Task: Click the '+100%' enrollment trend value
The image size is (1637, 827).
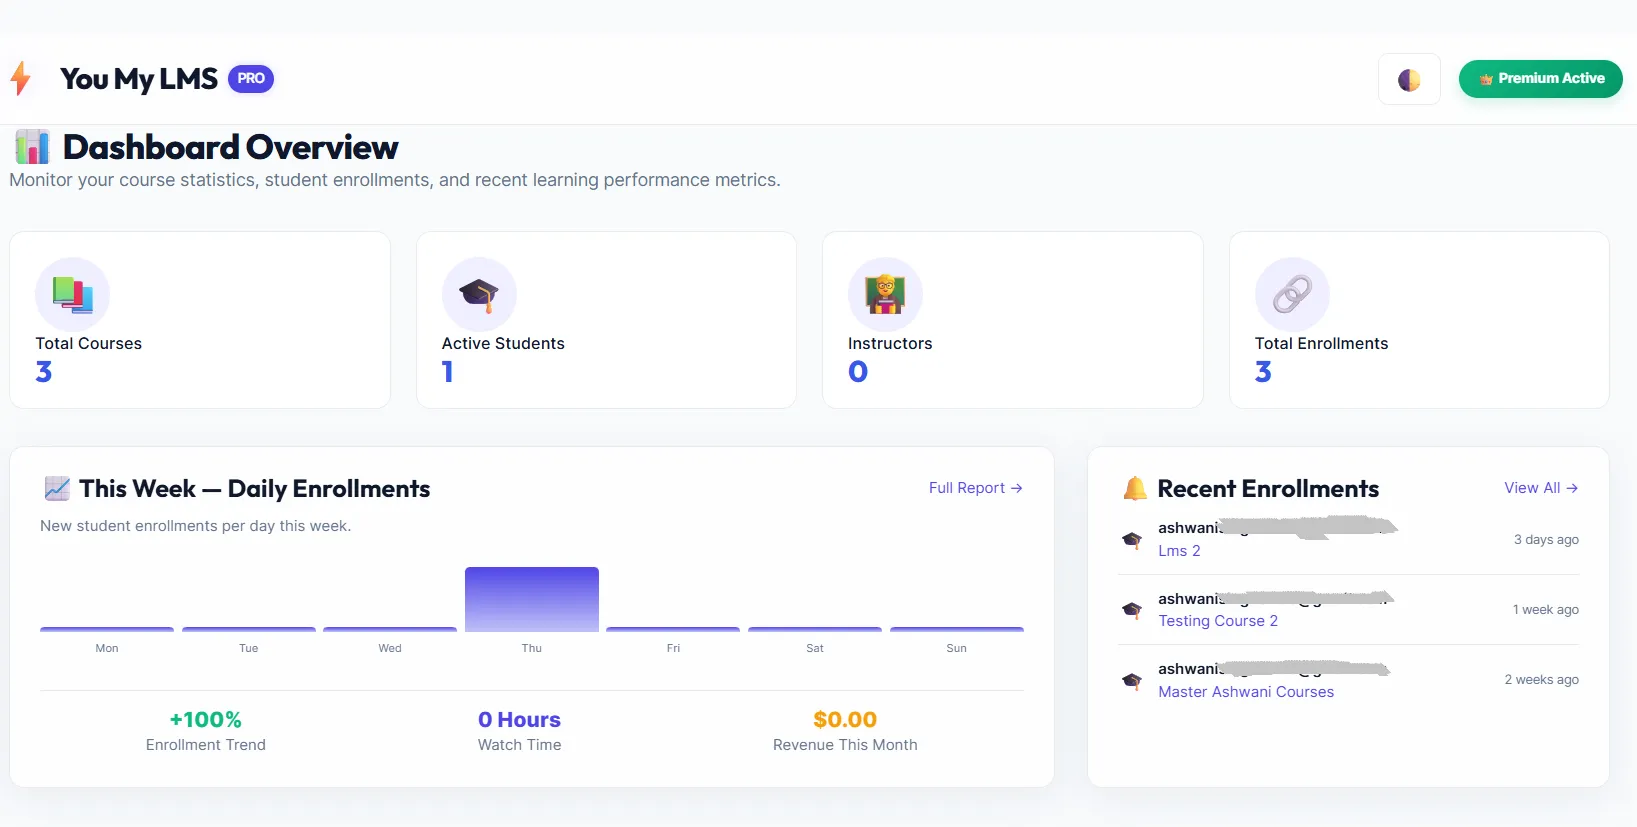Action: click(206, 720)
